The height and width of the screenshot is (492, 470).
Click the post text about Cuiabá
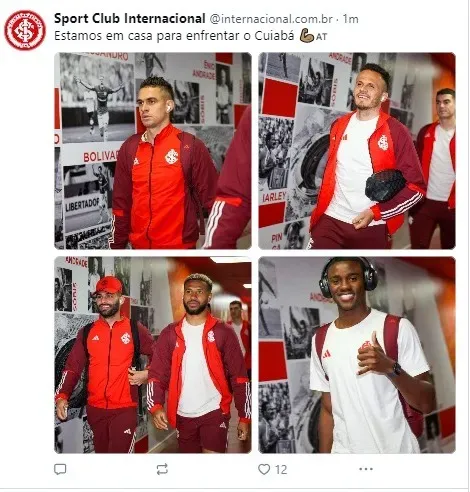pos(174,36)
